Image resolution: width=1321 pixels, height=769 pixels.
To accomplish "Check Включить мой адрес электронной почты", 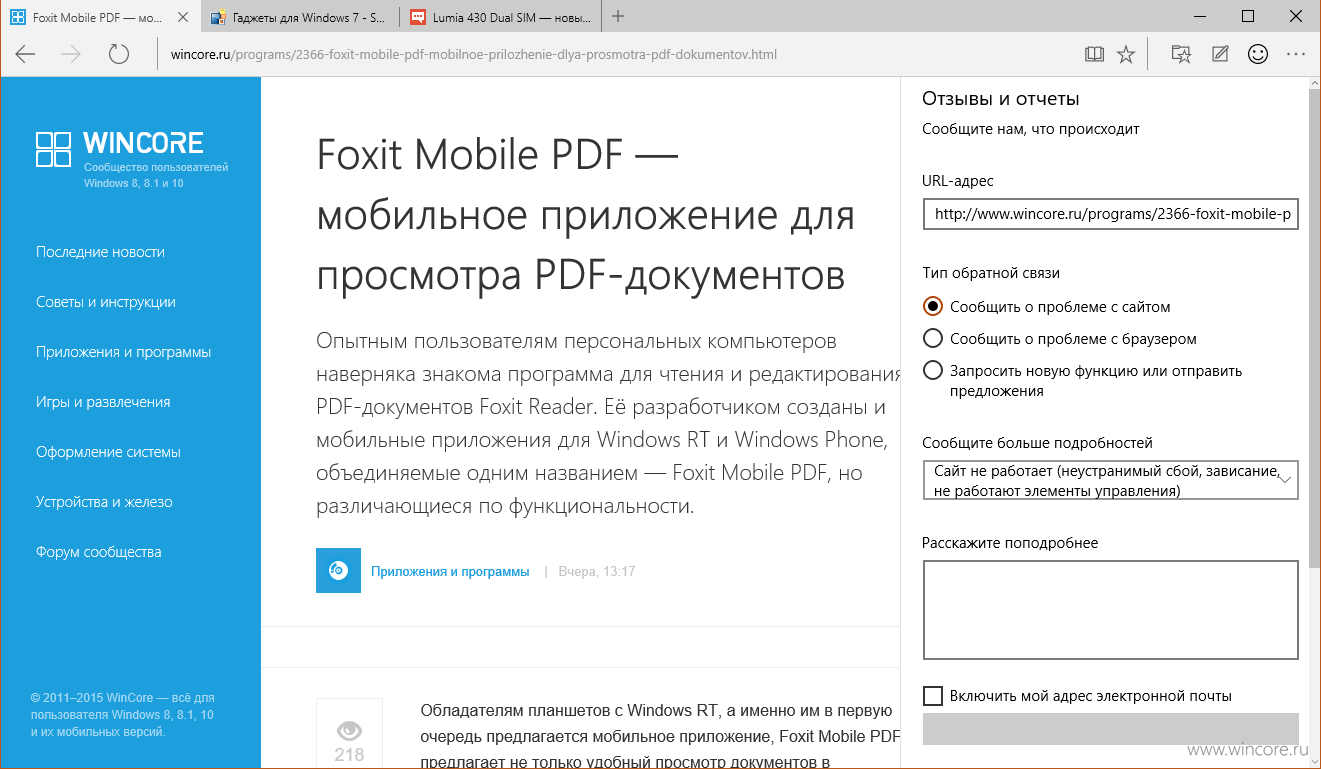I will point(933,695).
